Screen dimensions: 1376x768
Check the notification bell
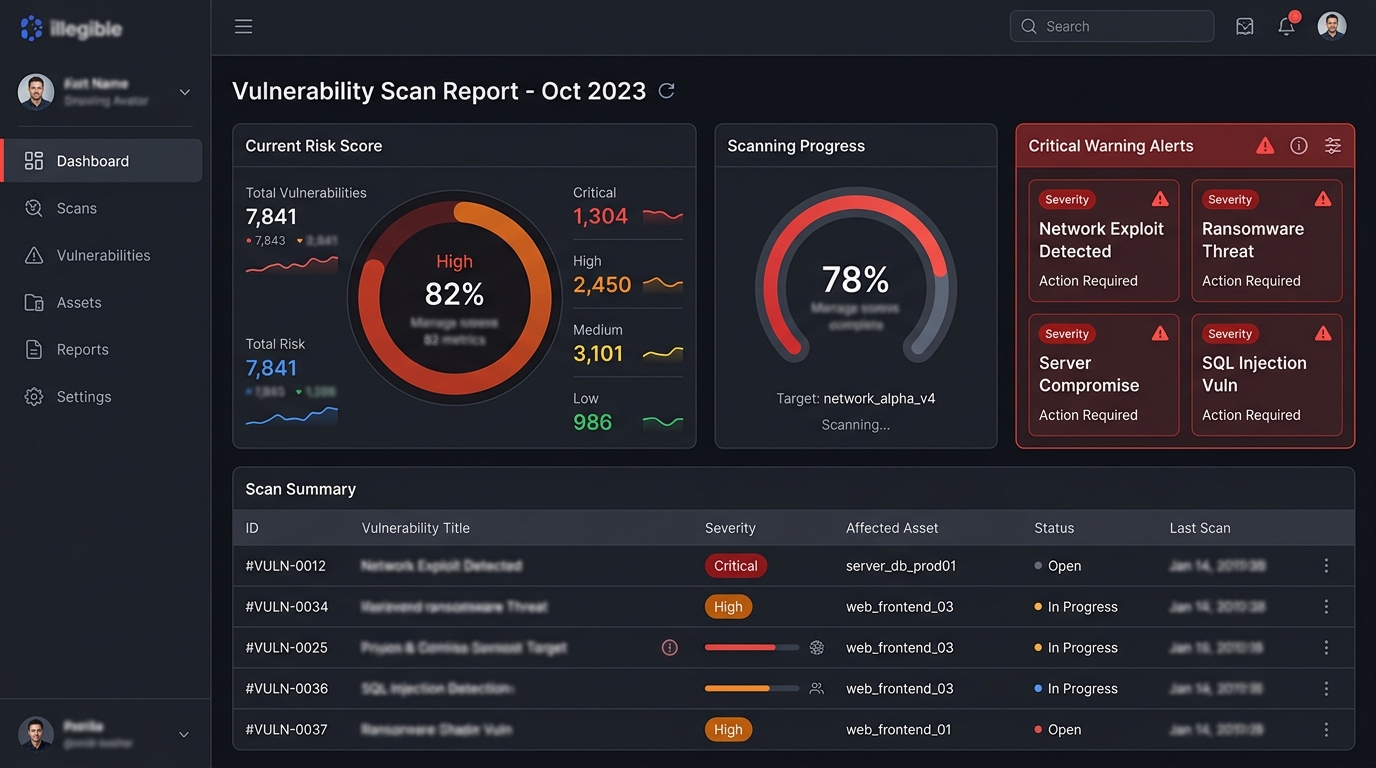[x=1287, y=26]
